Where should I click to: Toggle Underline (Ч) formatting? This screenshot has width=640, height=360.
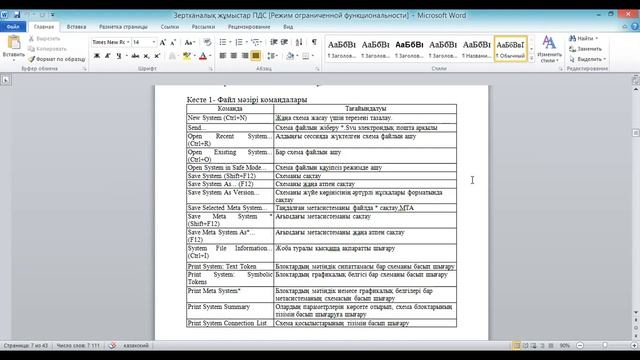click(118, 56)
